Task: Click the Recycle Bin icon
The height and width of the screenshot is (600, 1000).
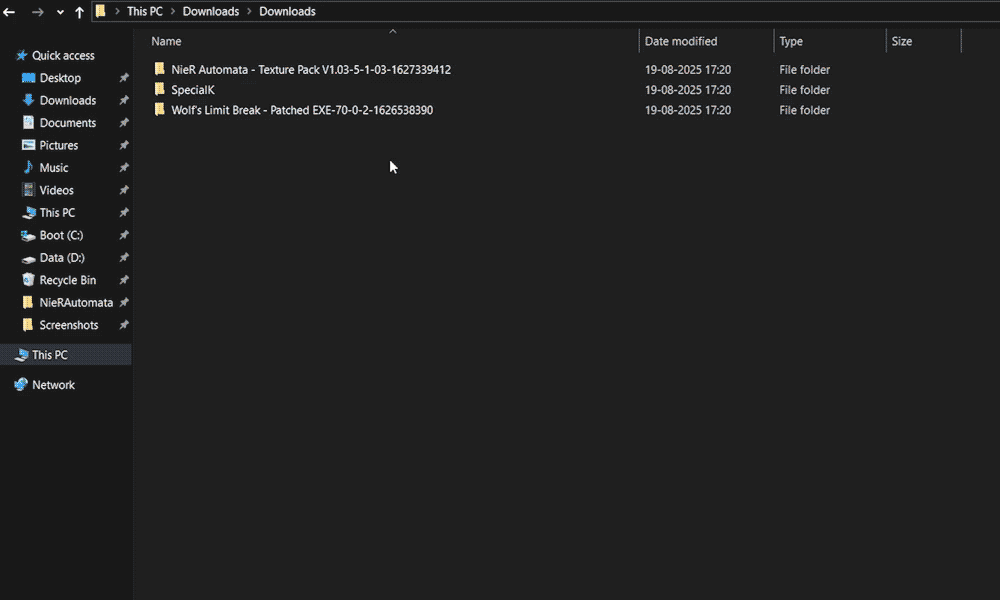Action: 28,280
